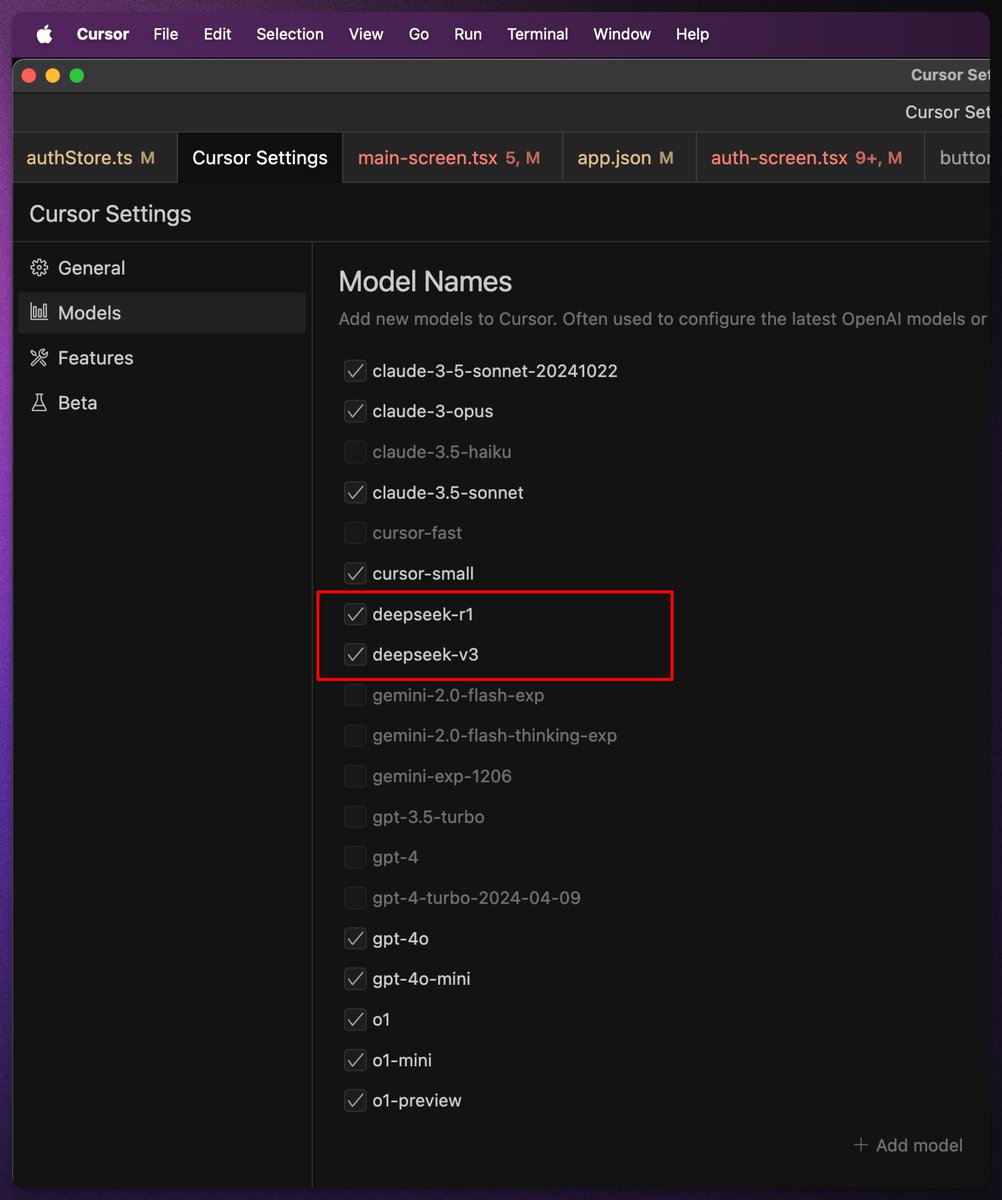
Task: Open the Window menu
Action: [622, 34]
